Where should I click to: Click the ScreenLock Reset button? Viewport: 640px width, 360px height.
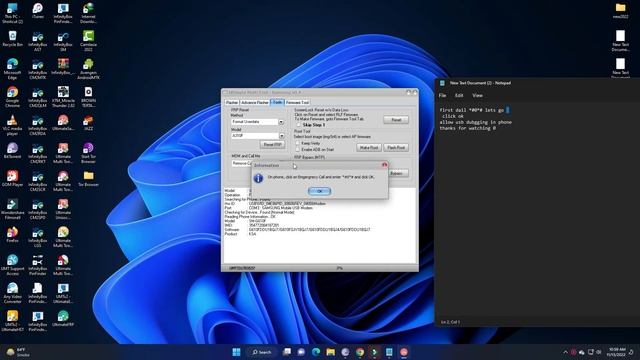point(396,120)
